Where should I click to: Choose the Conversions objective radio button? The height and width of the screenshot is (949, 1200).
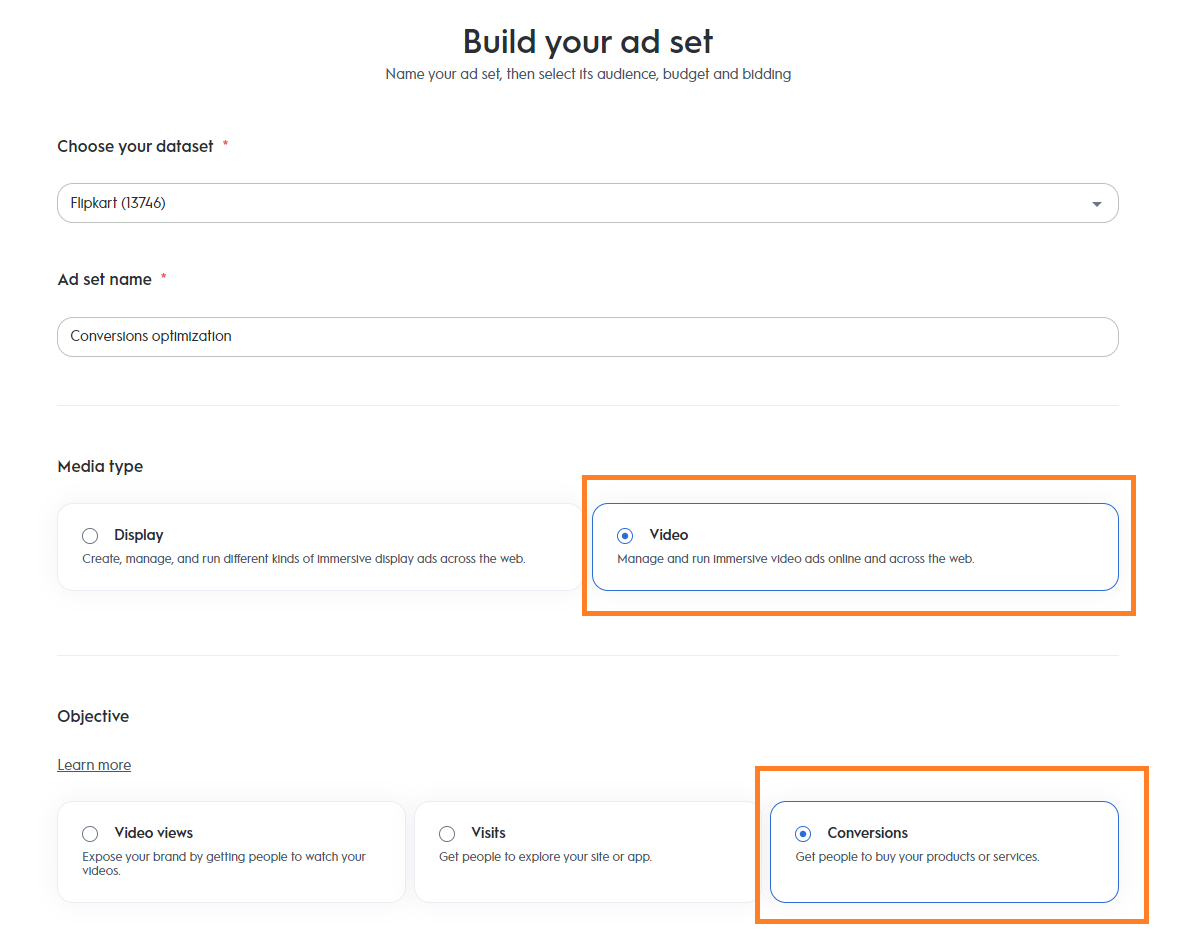point(803,834)
